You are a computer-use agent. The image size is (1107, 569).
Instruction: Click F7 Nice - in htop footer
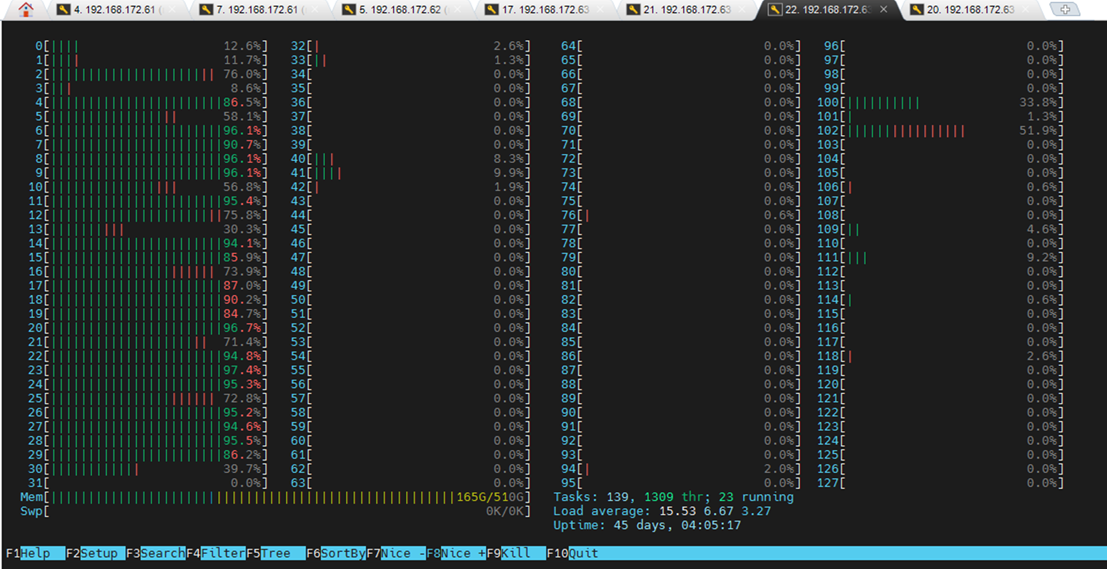click(x=395, y=553)
